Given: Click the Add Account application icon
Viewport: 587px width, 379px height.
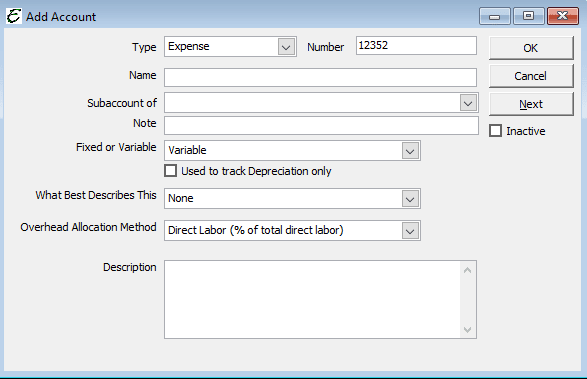Looking at the screenshot, I should click(14, 16).
